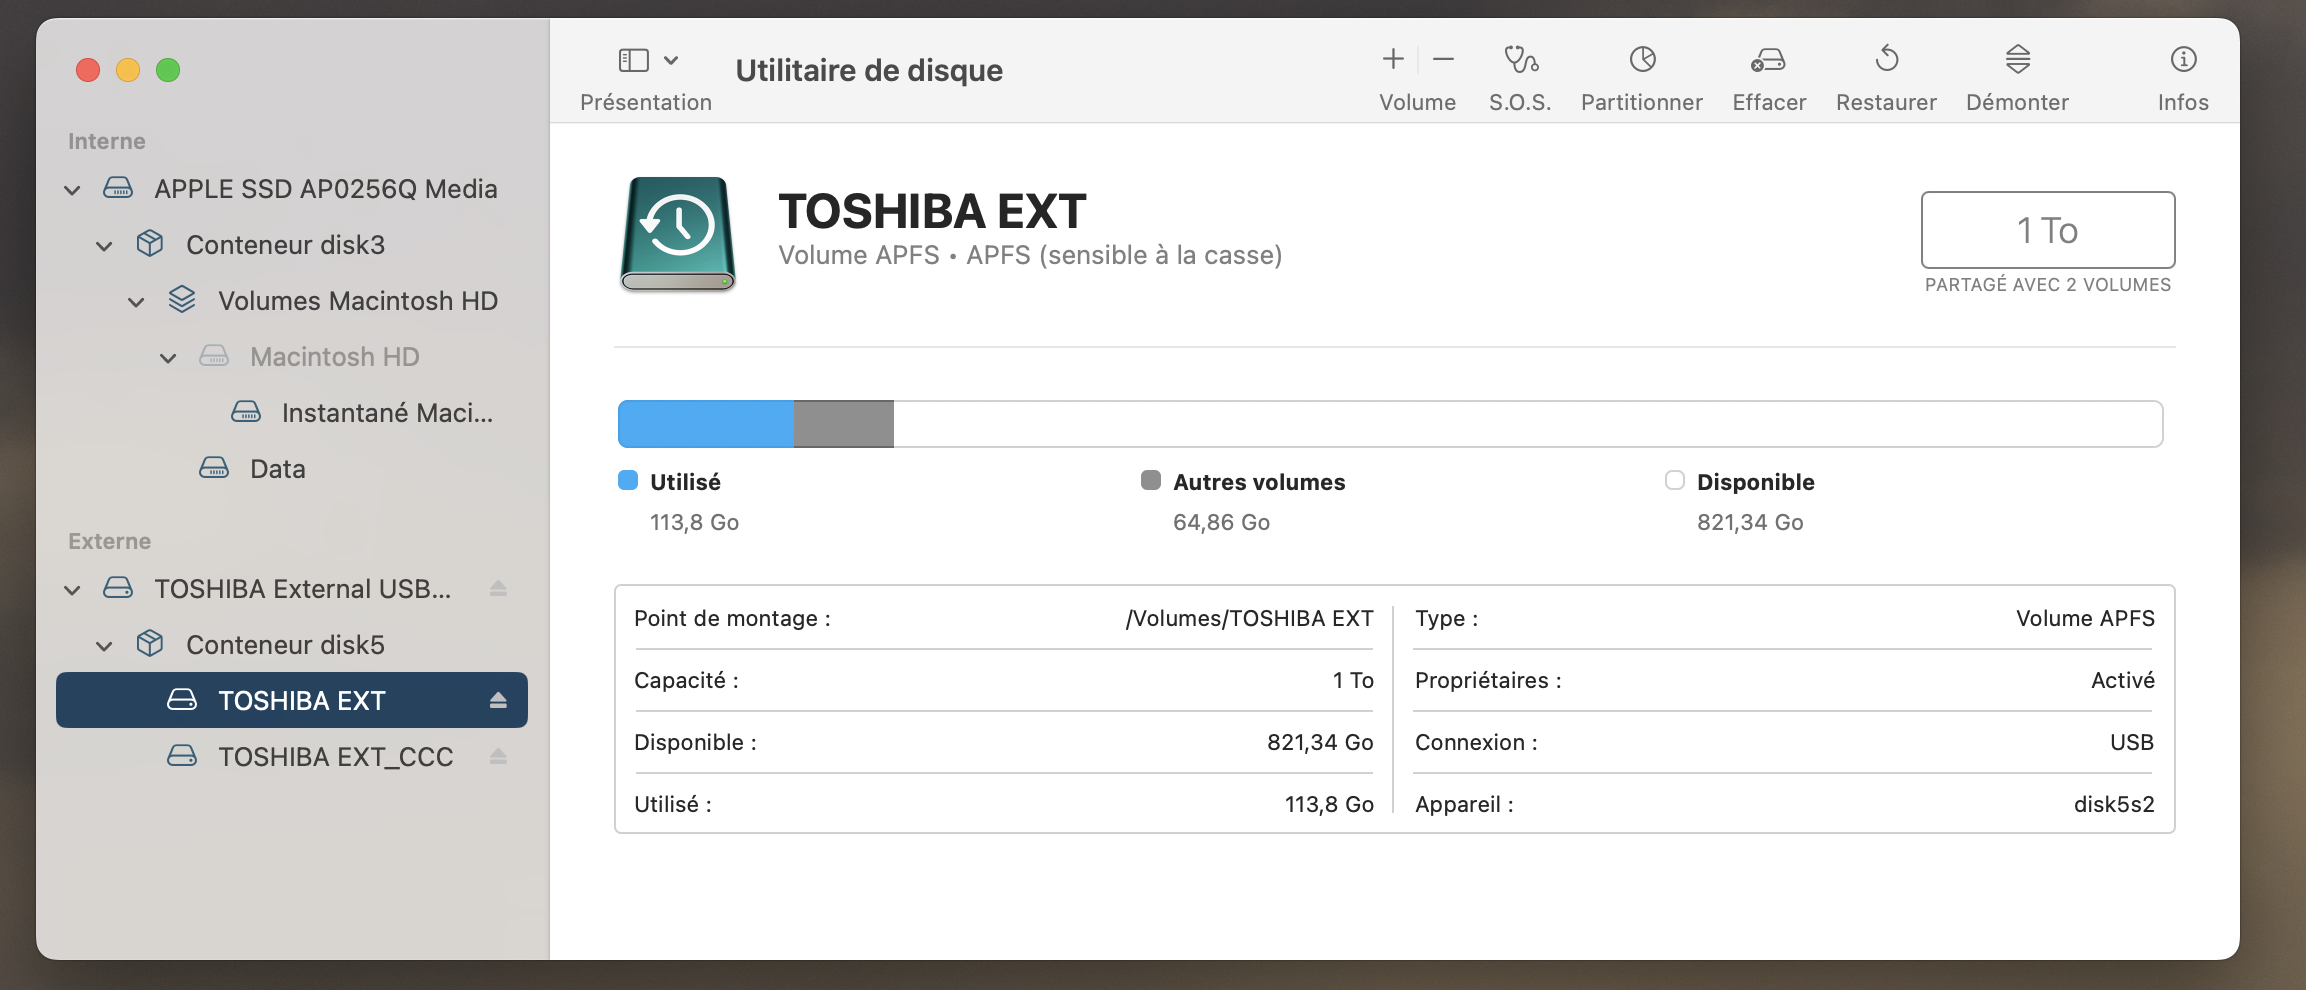Collapse the APPLE SSD AP0256Q Media disk
Image resolution: width=2306 pixels, height=990 pixels.
pyautogui.click(x=72, y=189)
